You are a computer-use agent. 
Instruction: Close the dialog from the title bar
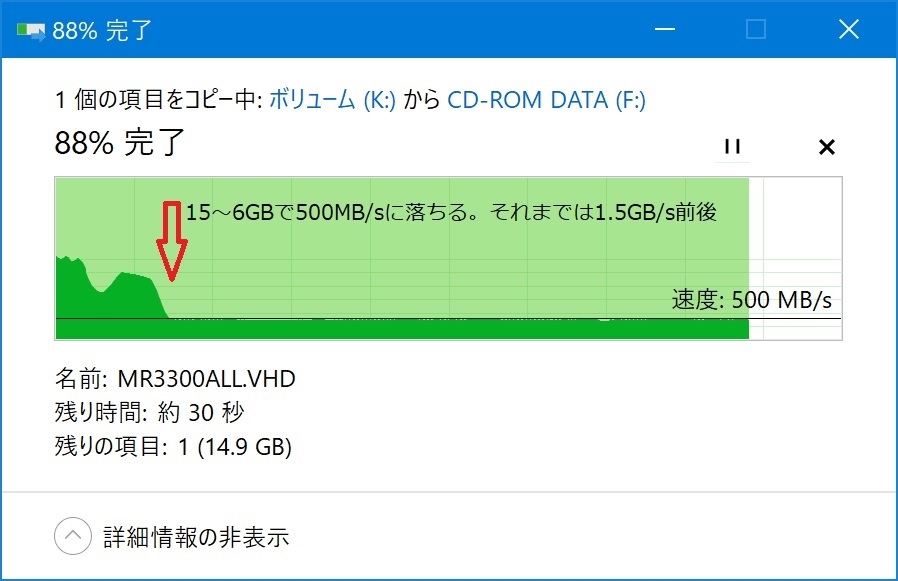coord(849,29)
